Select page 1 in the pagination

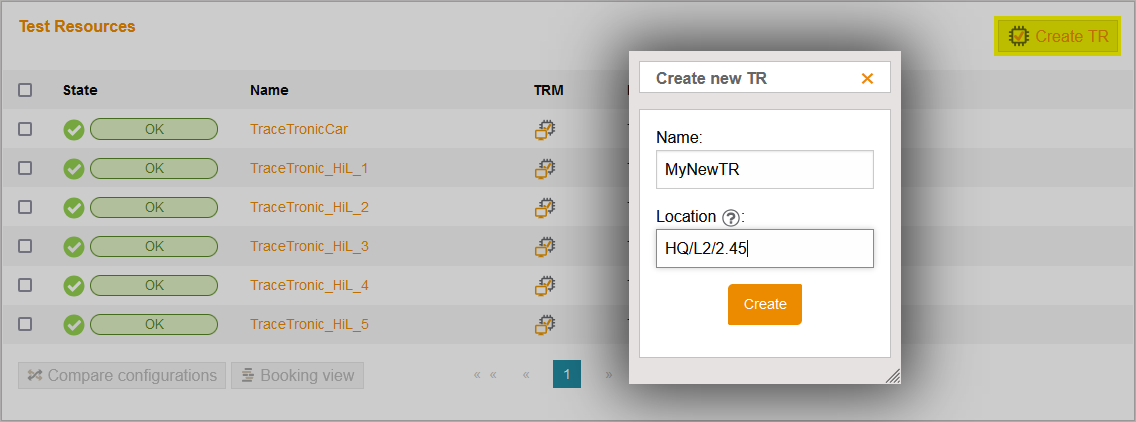pyautogui.click(x=566, y=375)
